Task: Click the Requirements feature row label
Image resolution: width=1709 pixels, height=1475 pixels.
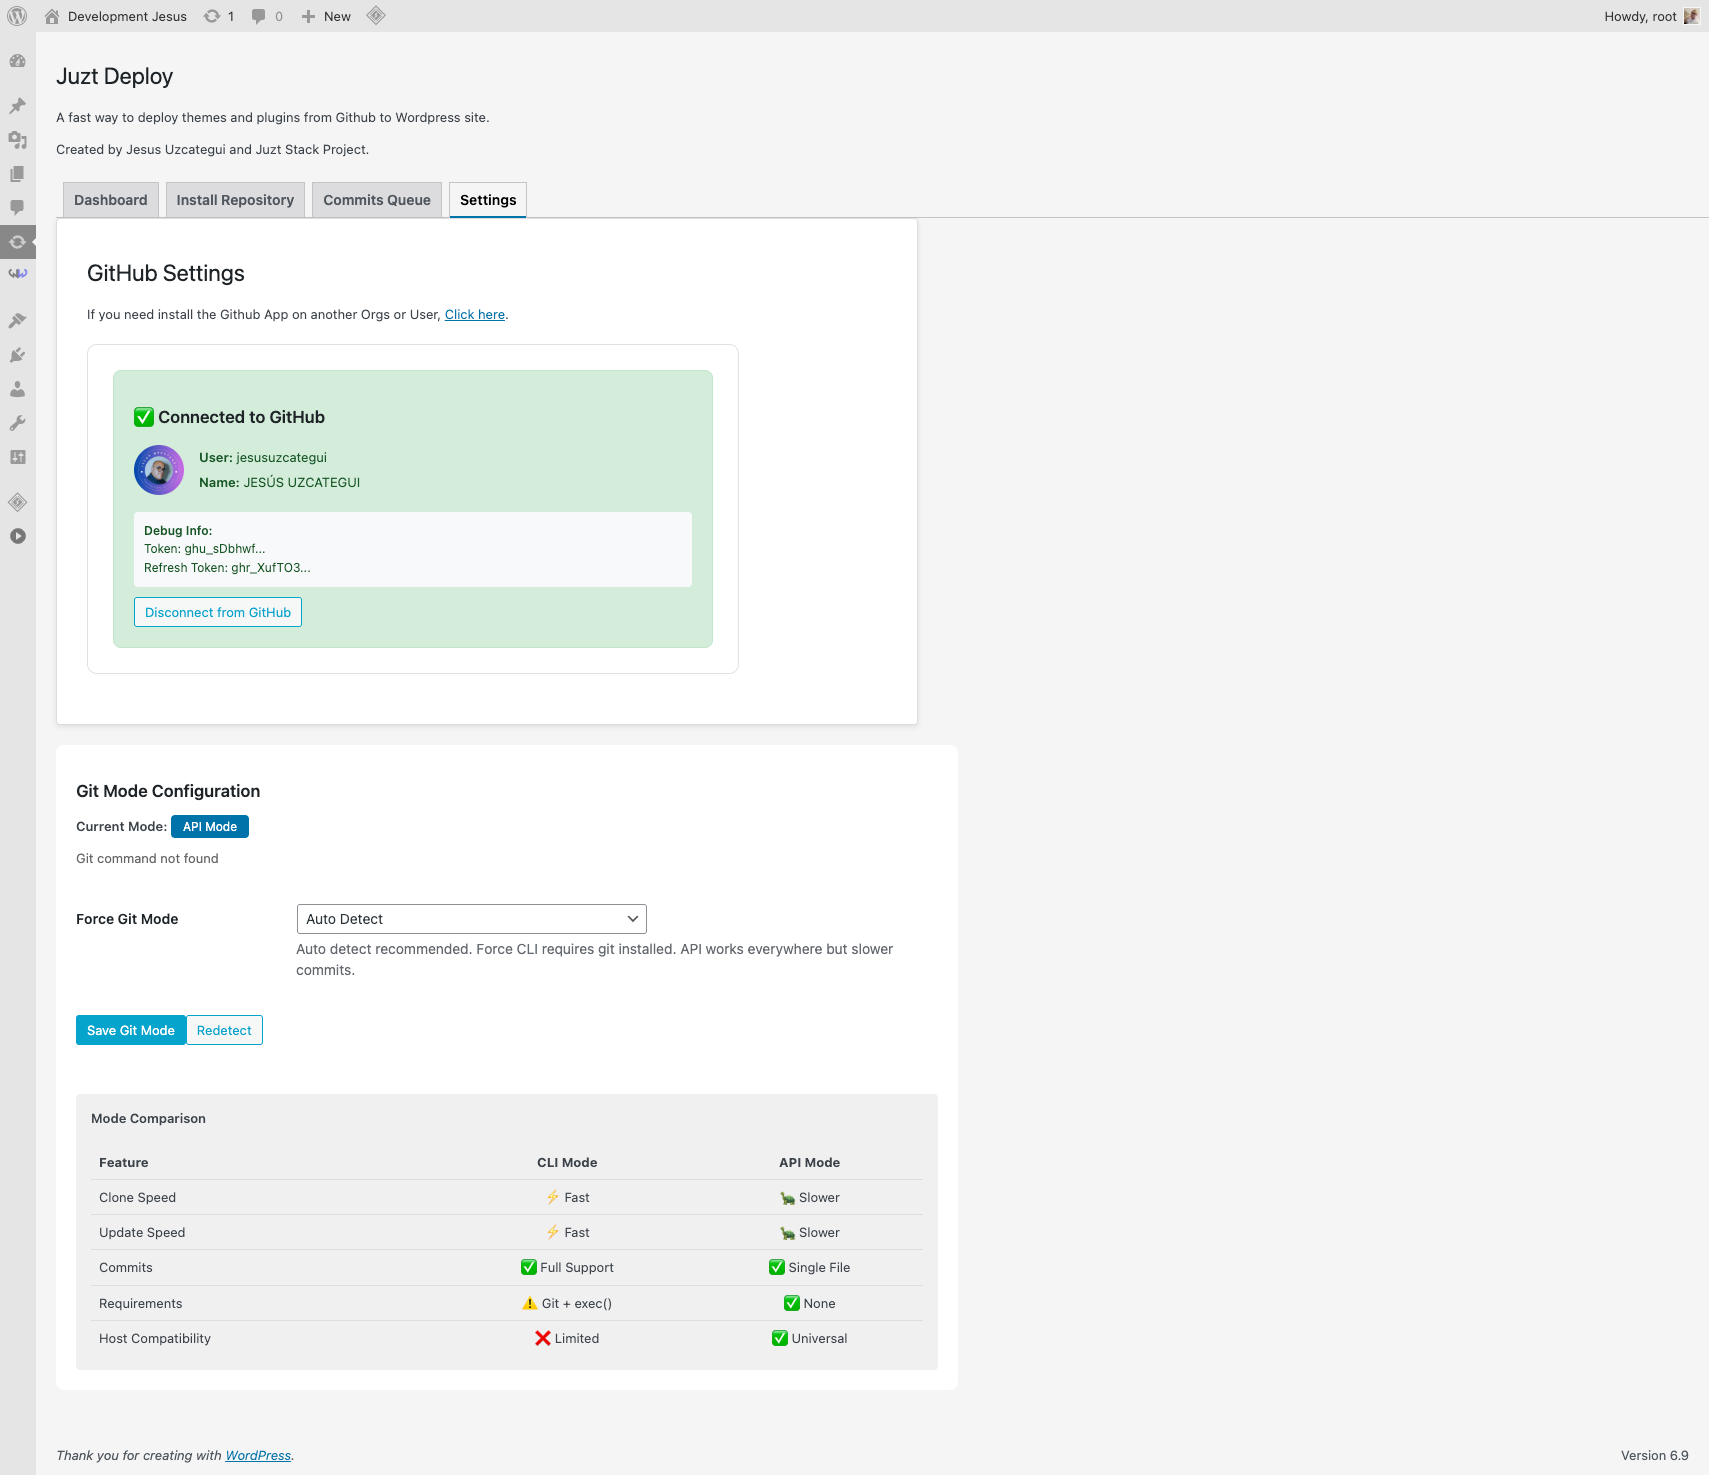Action: [141, 1304]
